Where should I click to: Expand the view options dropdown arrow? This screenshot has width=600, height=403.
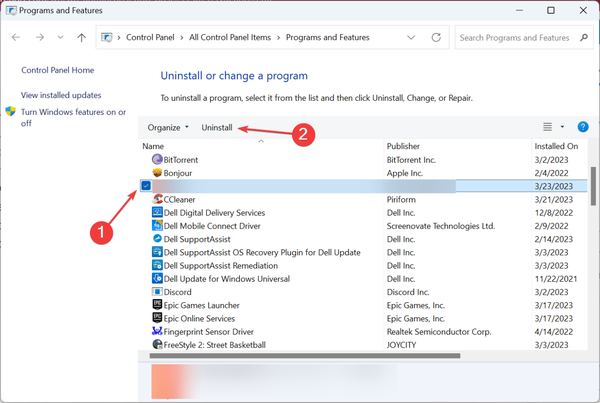[x=562, y=128]
